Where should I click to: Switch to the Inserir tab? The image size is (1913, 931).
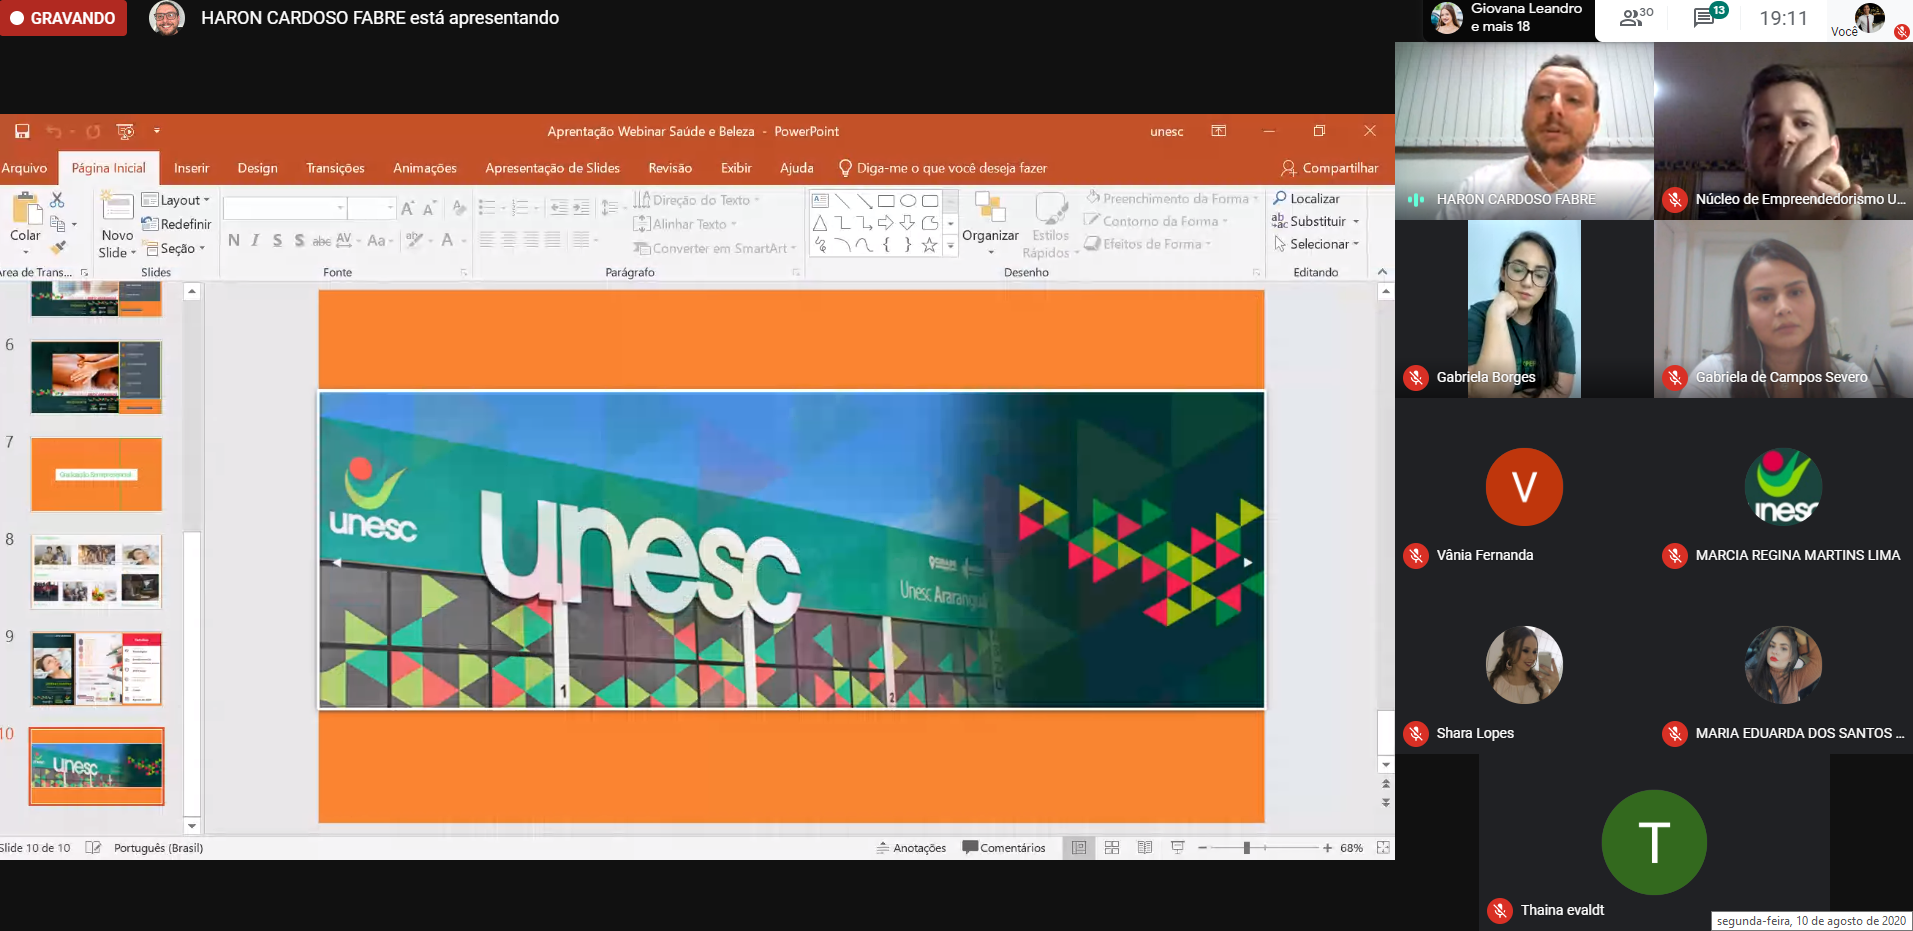click(x=191, y=168)
